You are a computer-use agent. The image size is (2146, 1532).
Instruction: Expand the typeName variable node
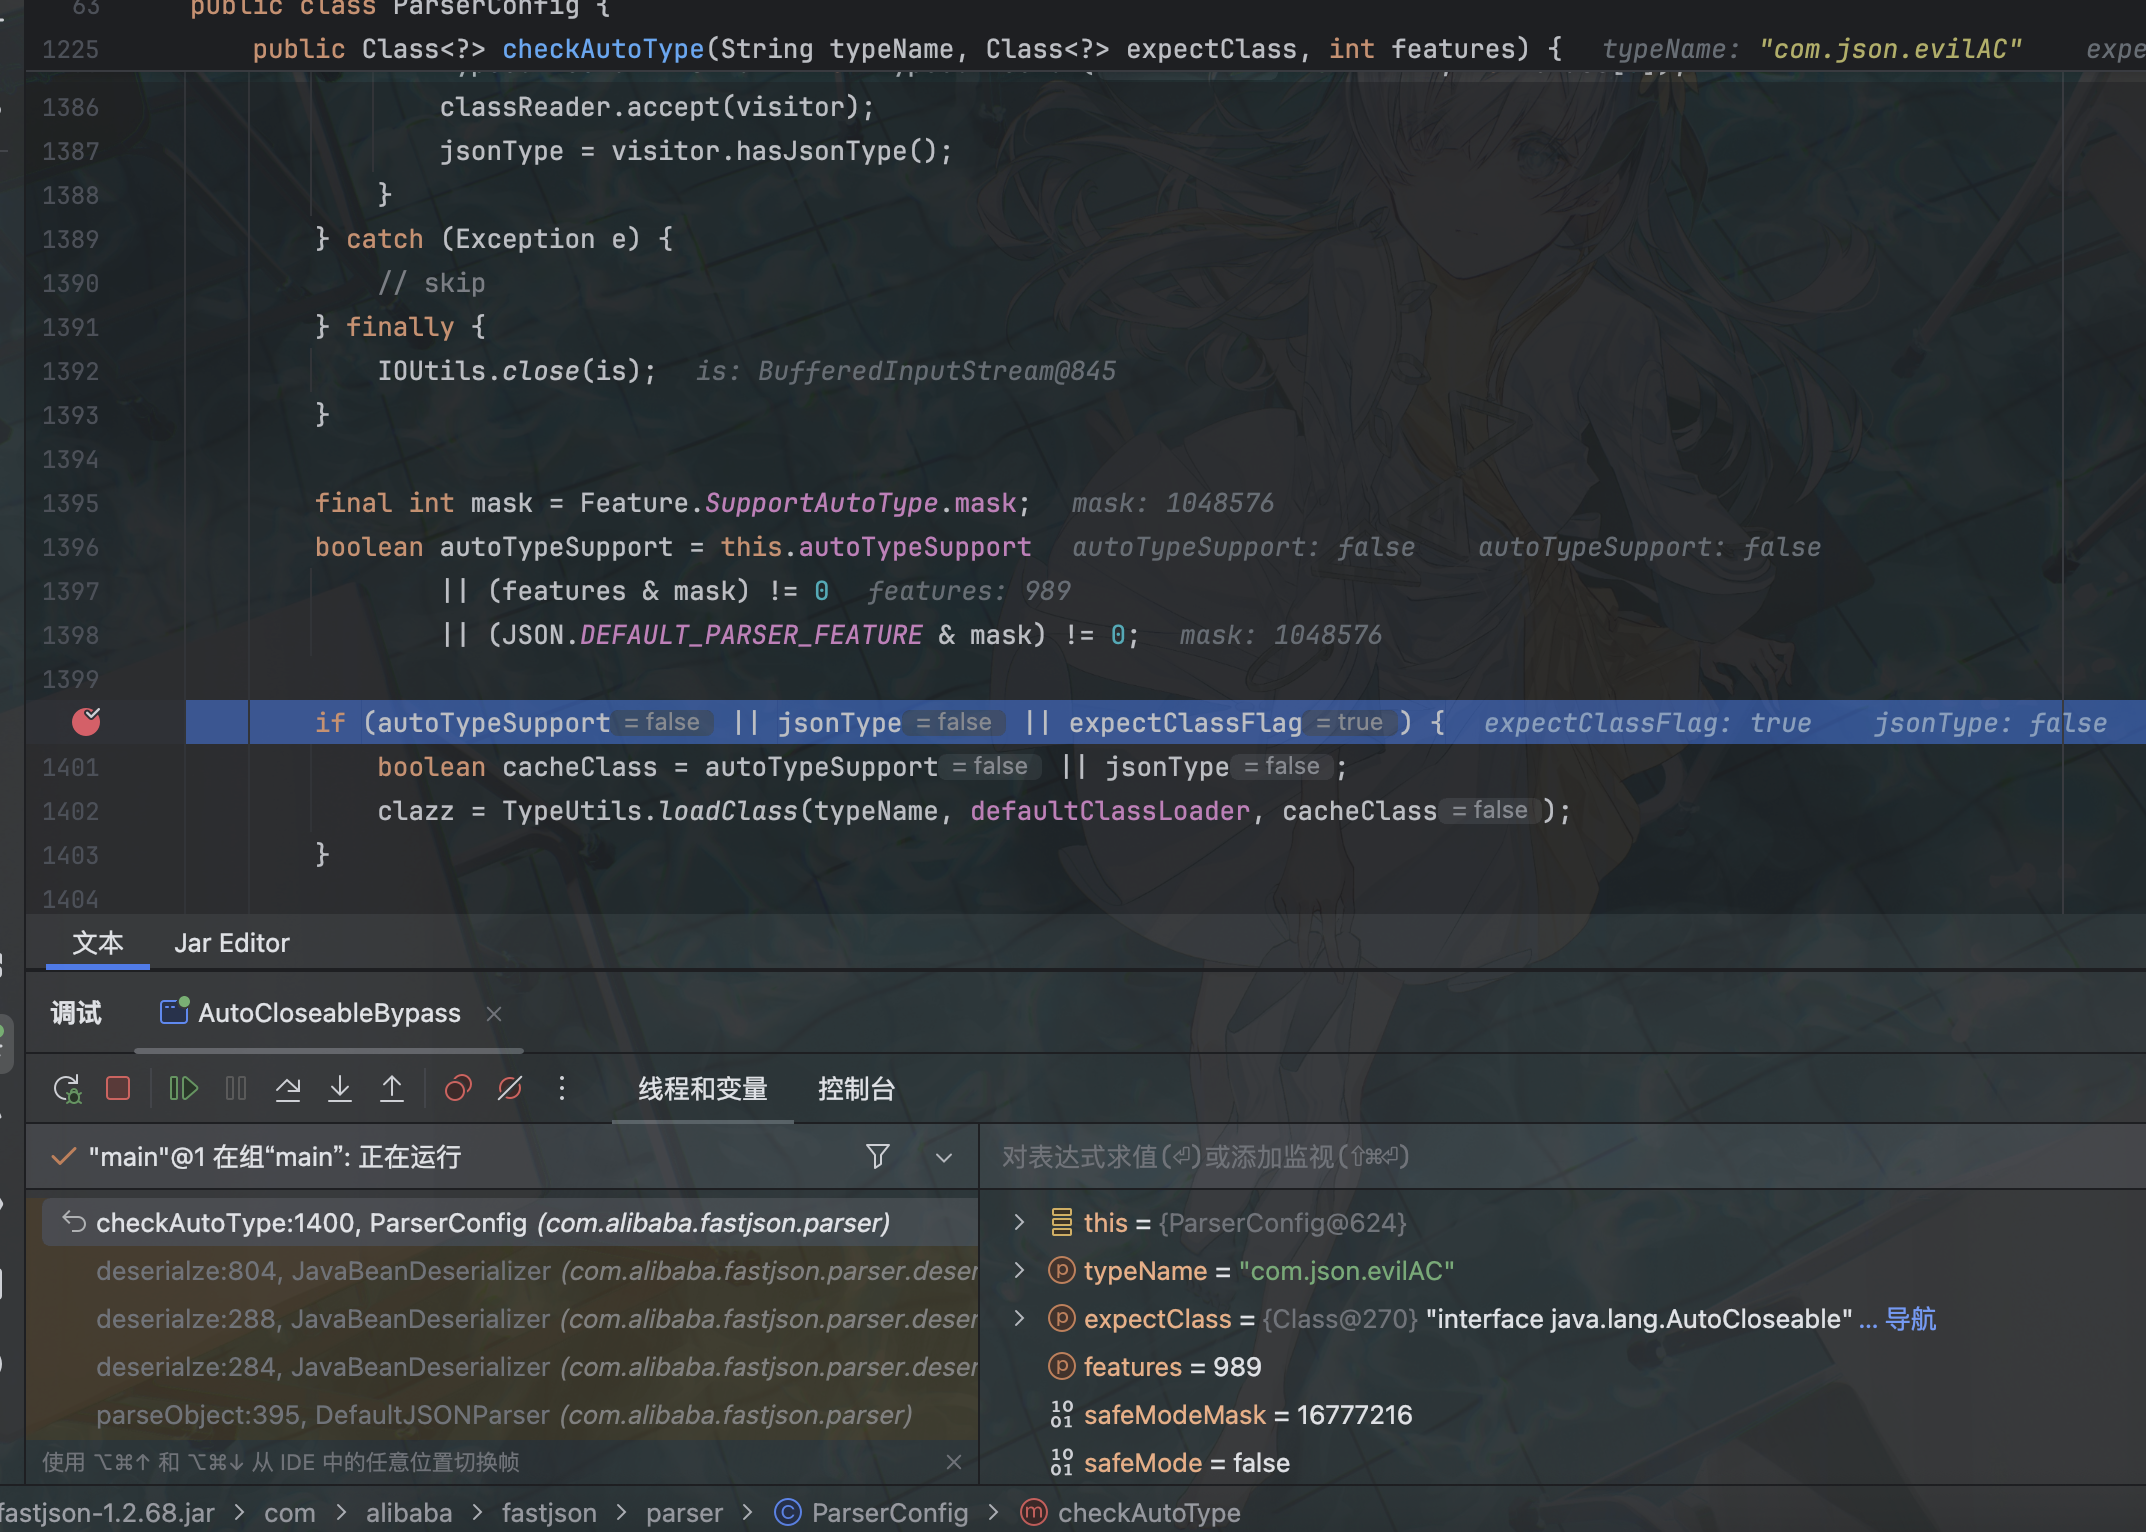1019,1270
